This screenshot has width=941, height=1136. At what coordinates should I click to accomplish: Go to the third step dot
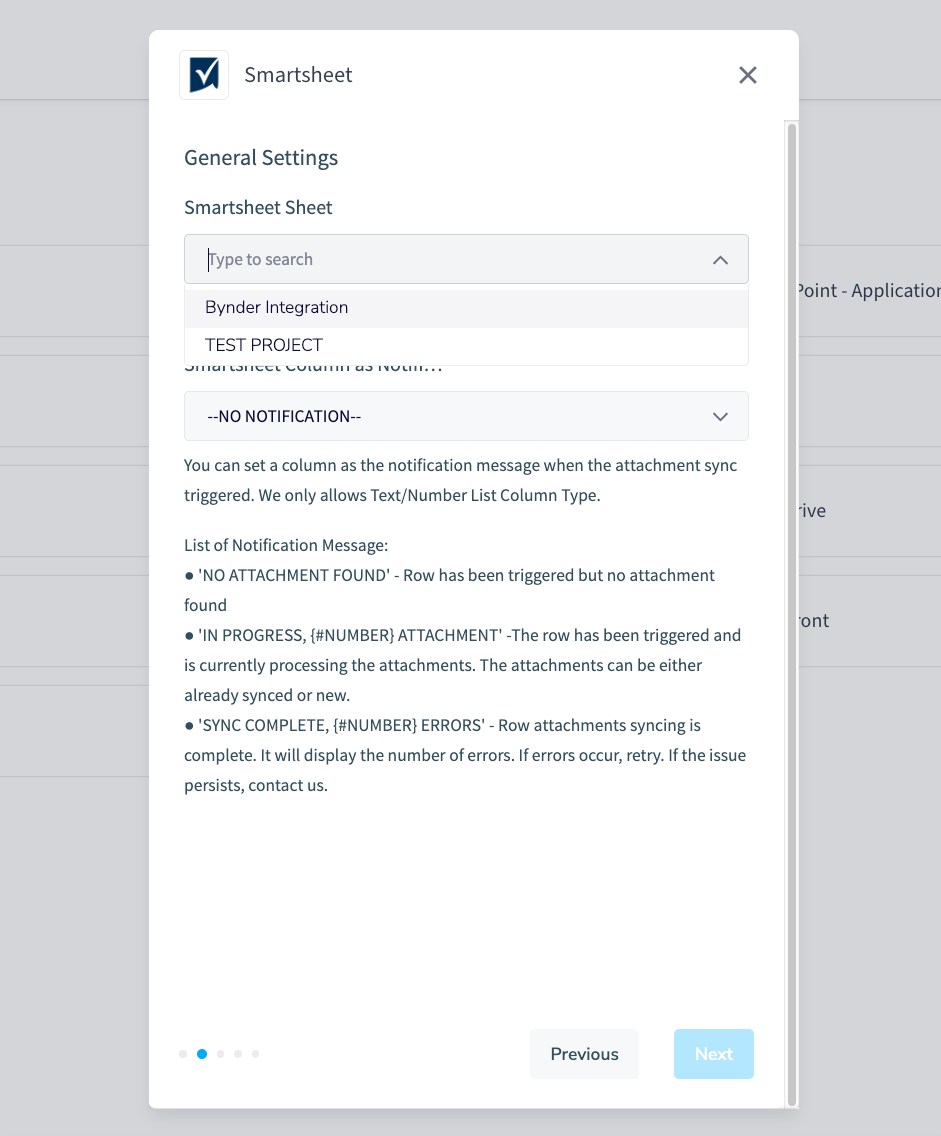pos(221,1054)
